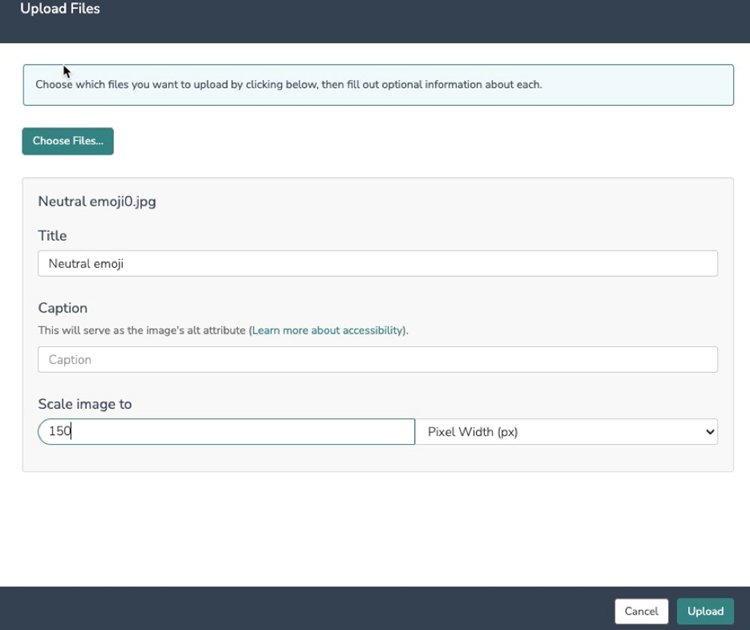The image size is (750, 630).
Task: Click the Scale image to label
Action: [x=85, y=404]
